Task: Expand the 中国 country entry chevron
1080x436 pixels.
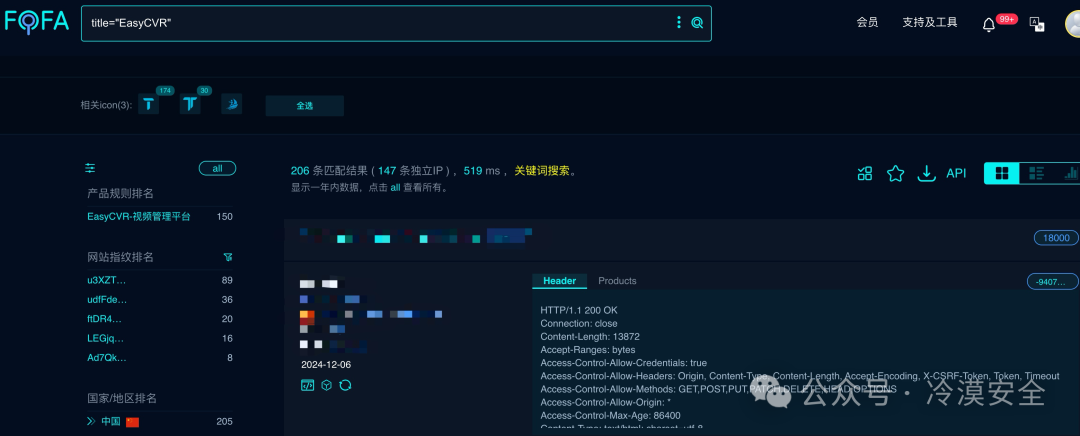Action: click(x=91, y=421)
